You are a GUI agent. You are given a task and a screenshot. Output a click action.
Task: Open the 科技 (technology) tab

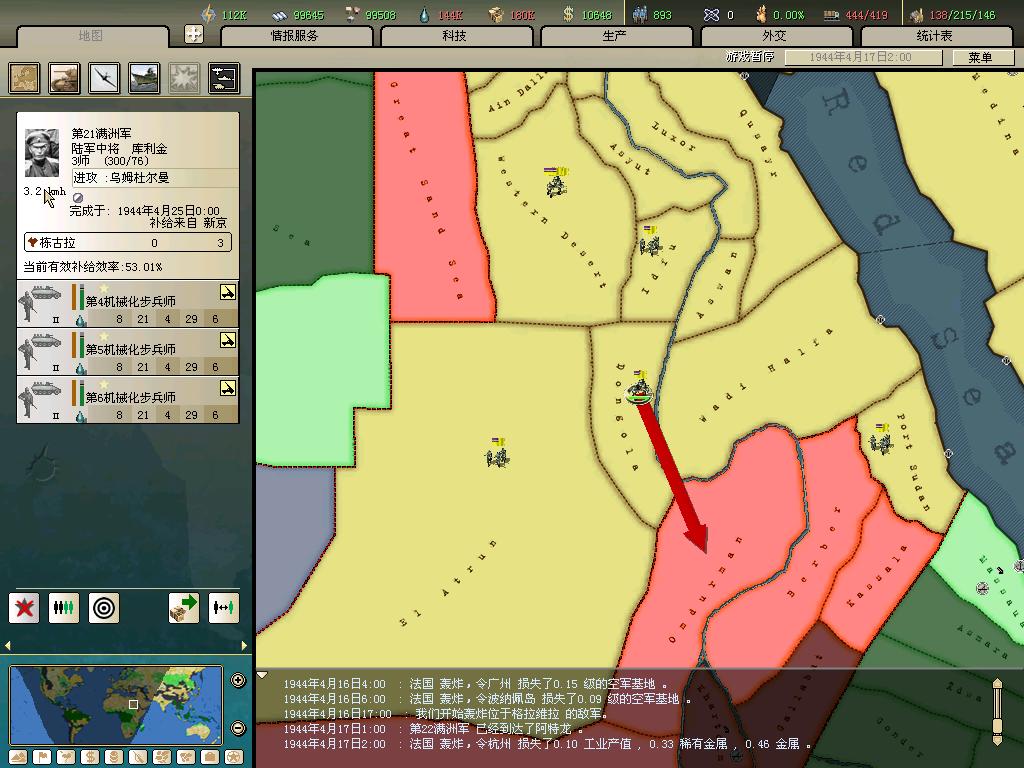click(x=455, y=36)
